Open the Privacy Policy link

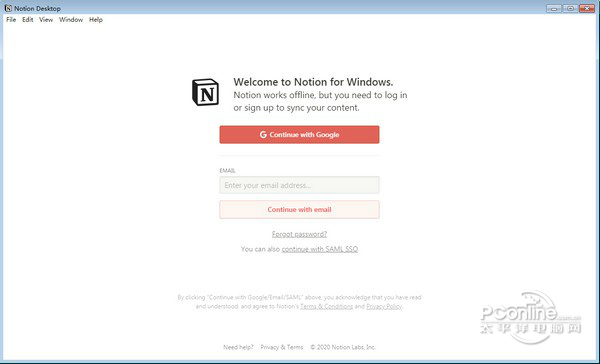point(384,306)
